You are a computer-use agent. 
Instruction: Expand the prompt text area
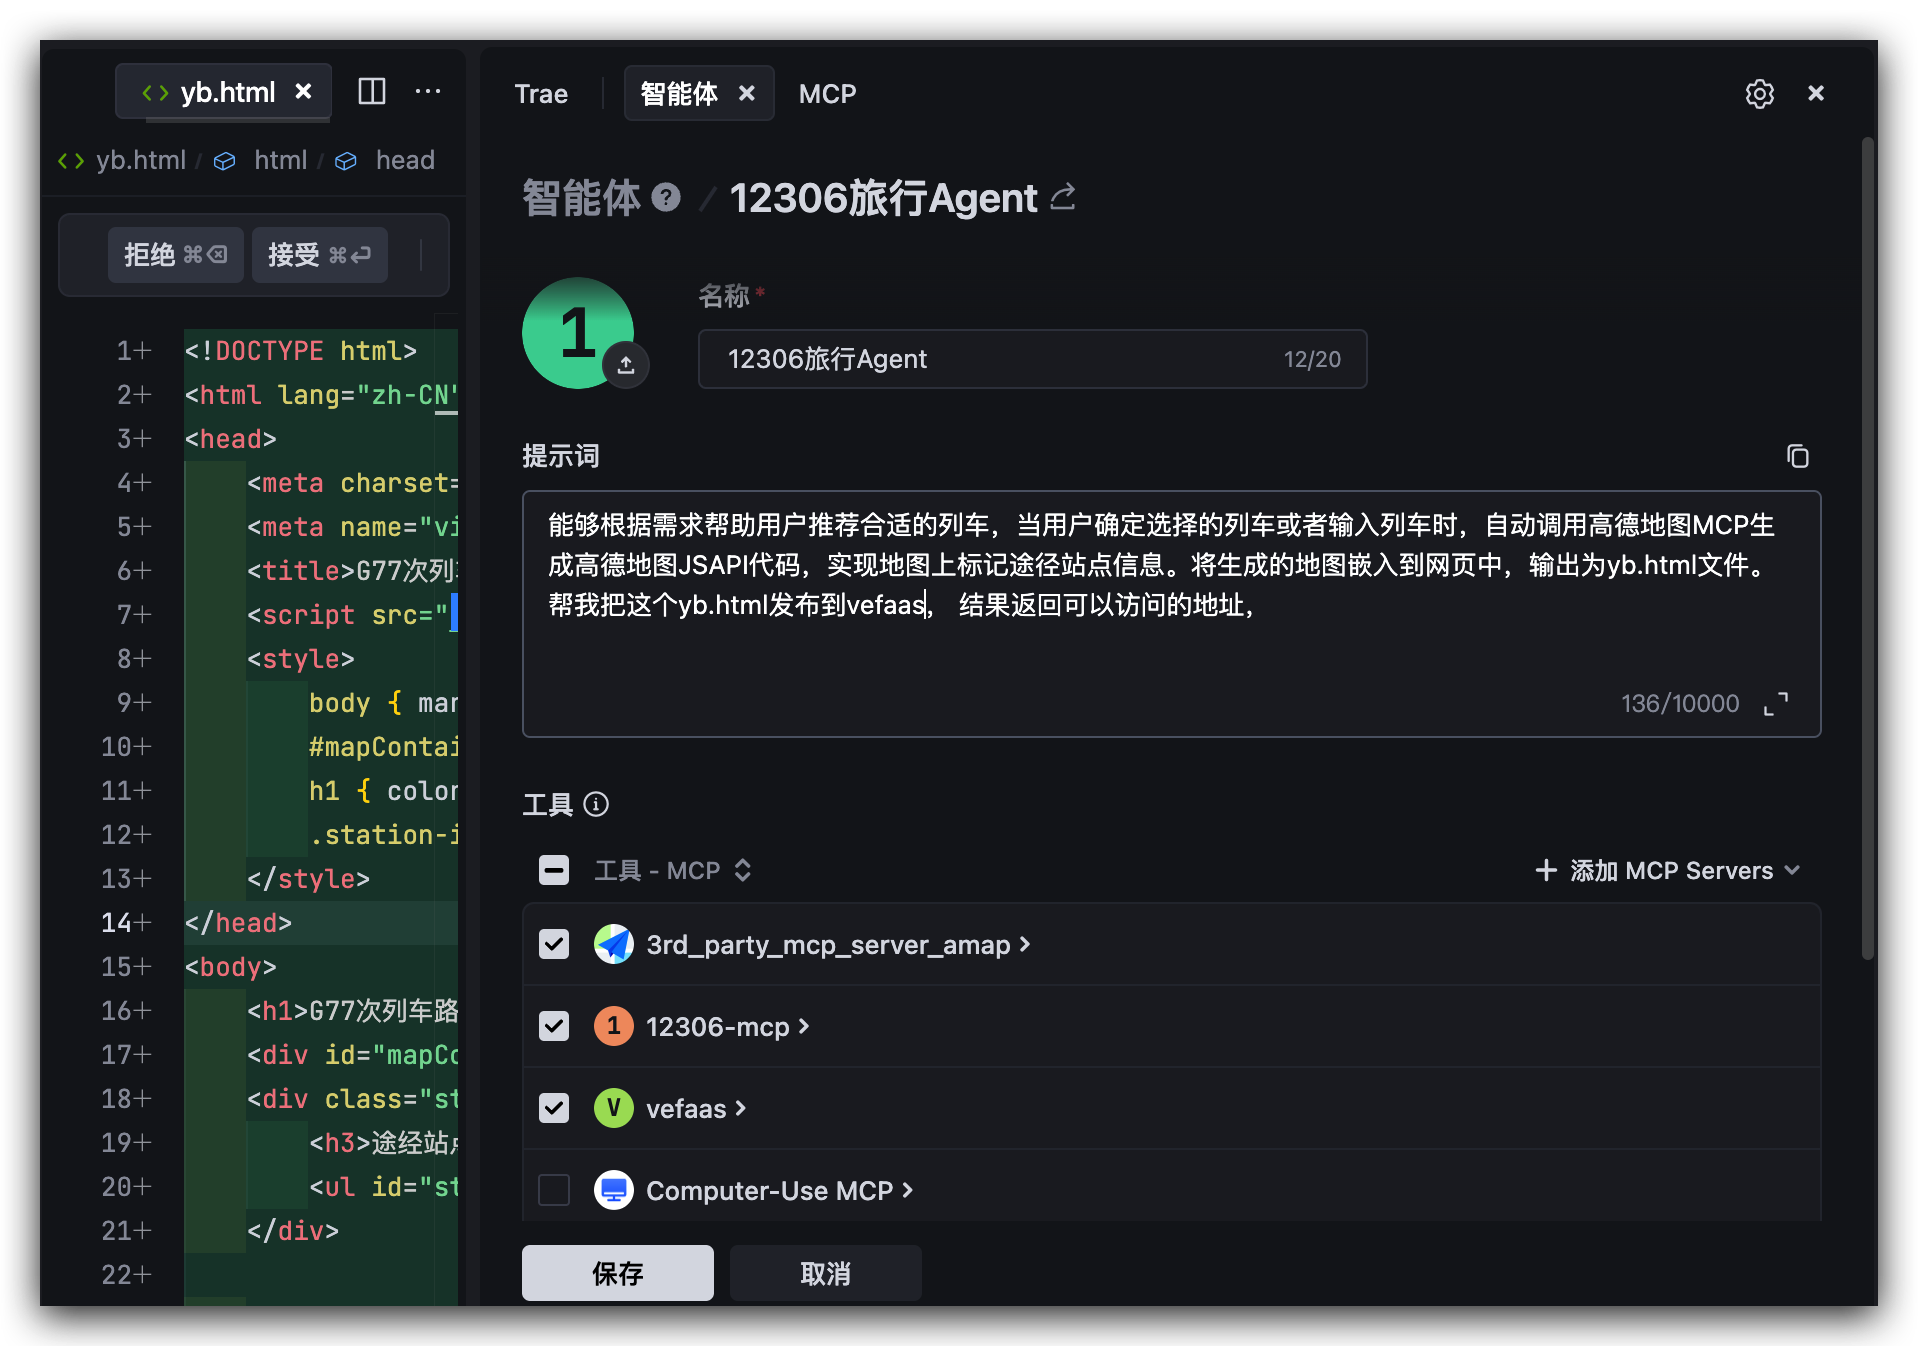point(1776,704)
